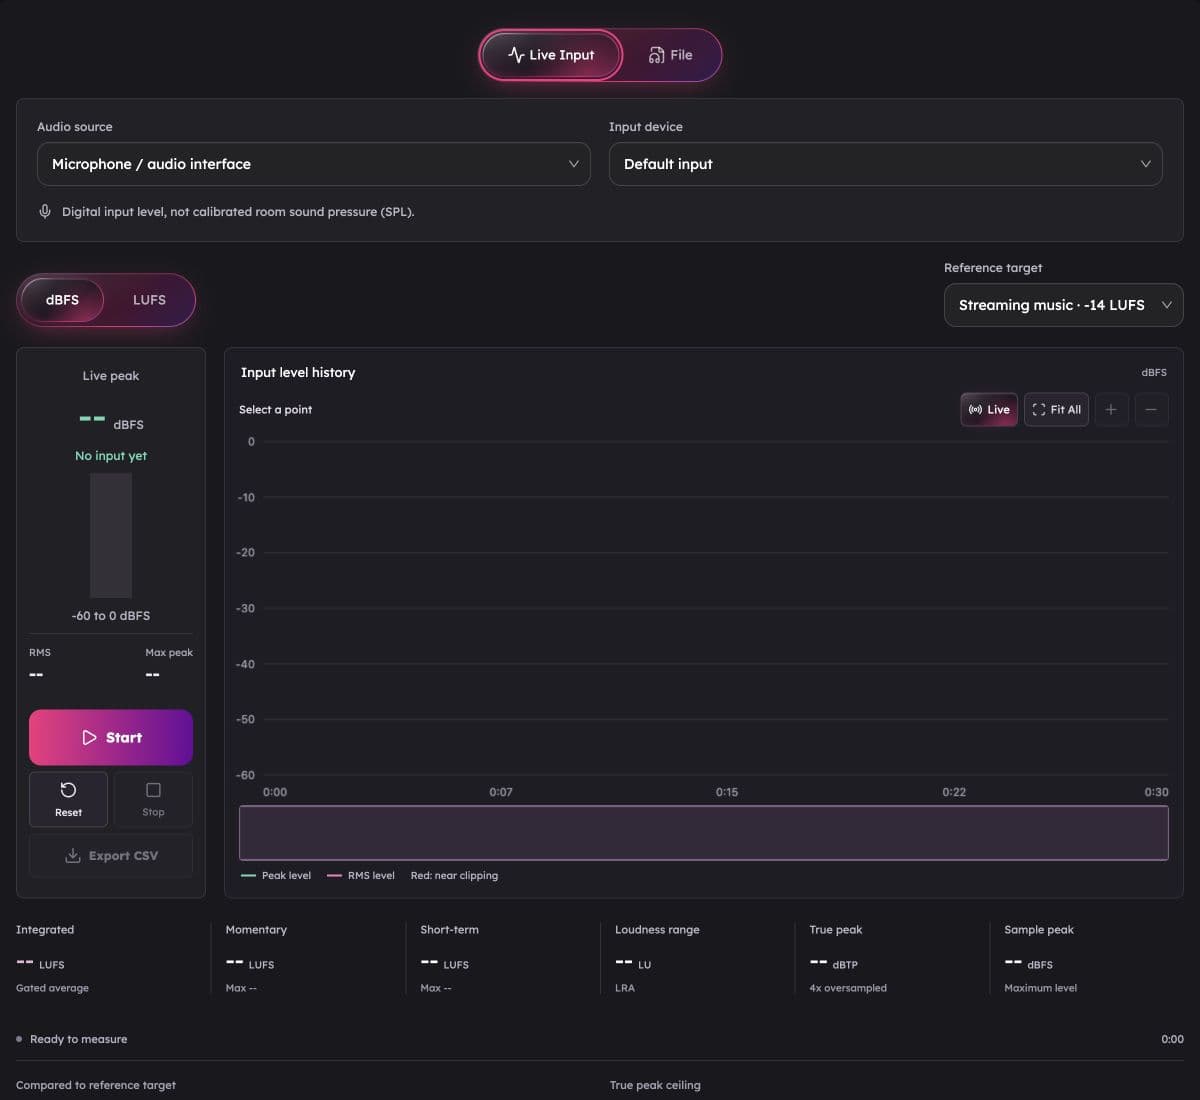Click the '-60 to 0 dBFS' range label
This screenshot has width=1200, height=1100.
111,616
